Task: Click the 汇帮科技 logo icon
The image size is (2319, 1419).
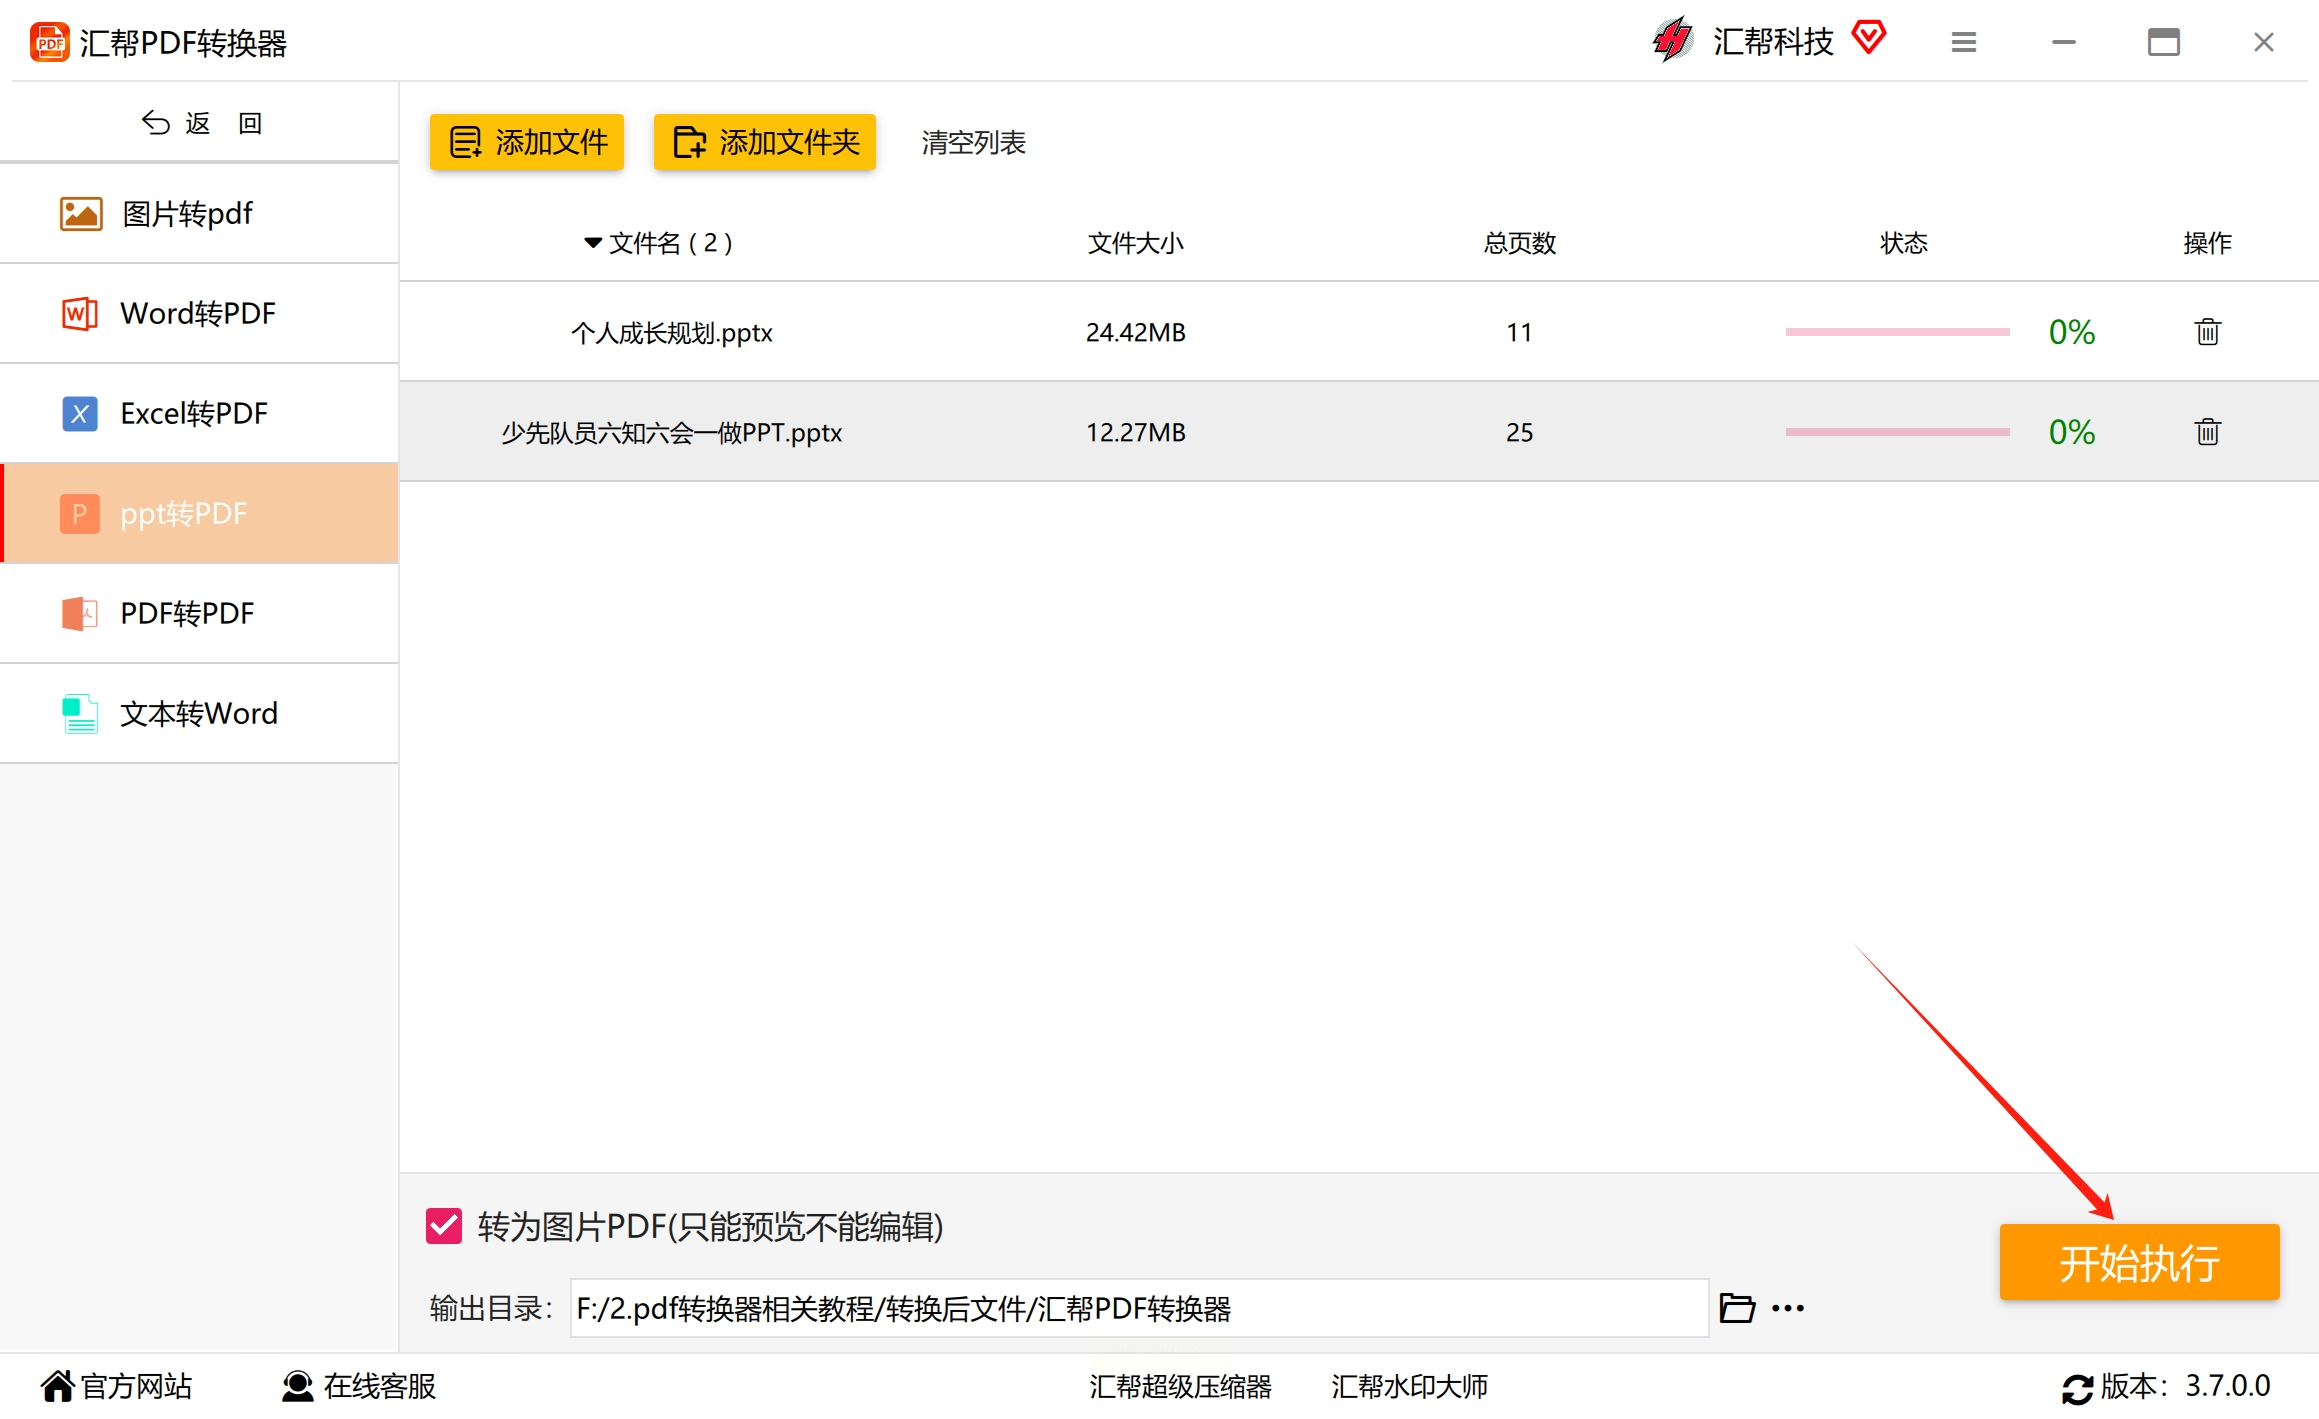Action: click(x=1672, y=40)
